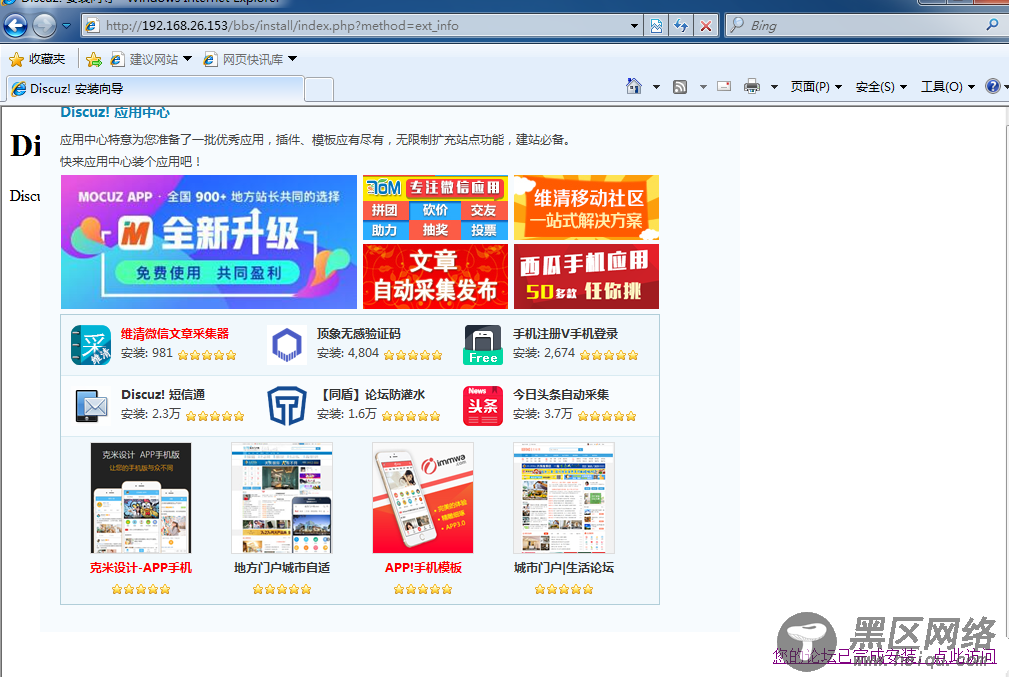Viewport: 1009px width, 677px height.
Task: Select the Discuz! 安装向导 tab
Action: pyautogui.click(x=155, y=89)
